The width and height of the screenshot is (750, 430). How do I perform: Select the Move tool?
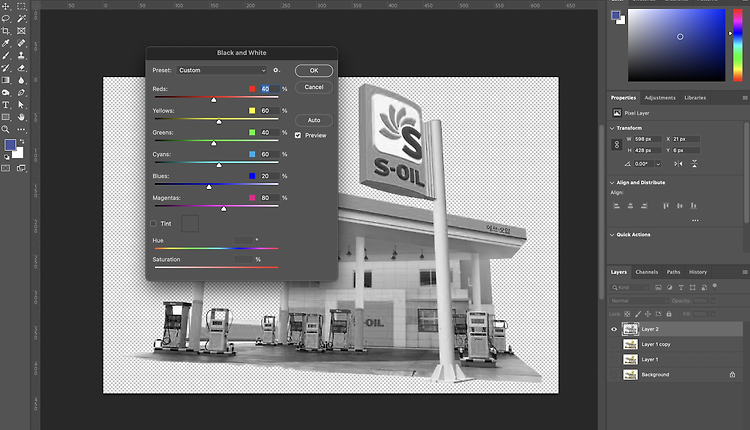pyautogui.click(x=6, y=6)
